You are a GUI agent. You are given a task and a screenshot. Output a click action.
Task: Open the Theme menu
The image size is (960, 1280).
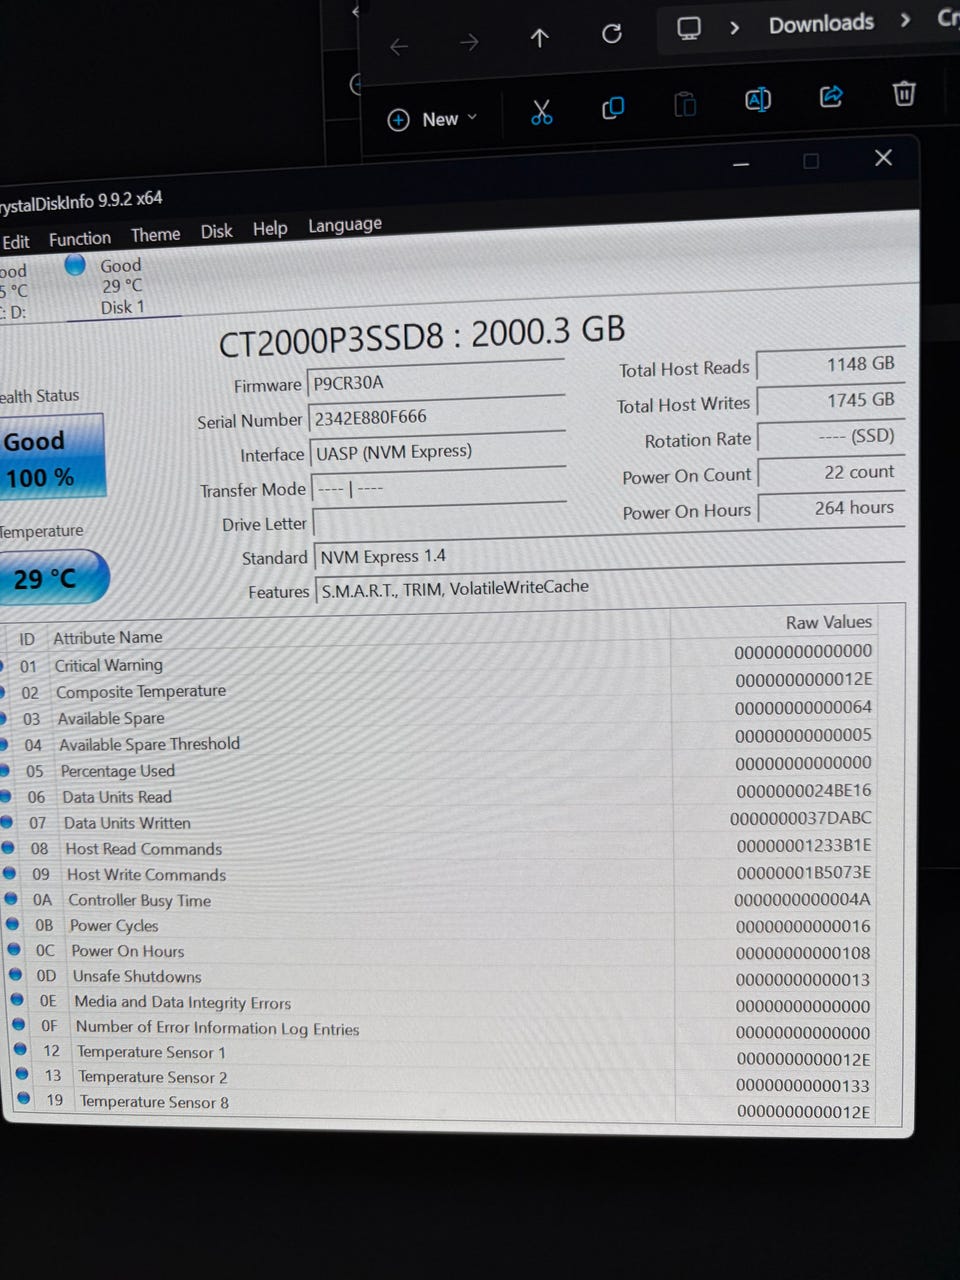pyautogui.click(x=156, y=235)
